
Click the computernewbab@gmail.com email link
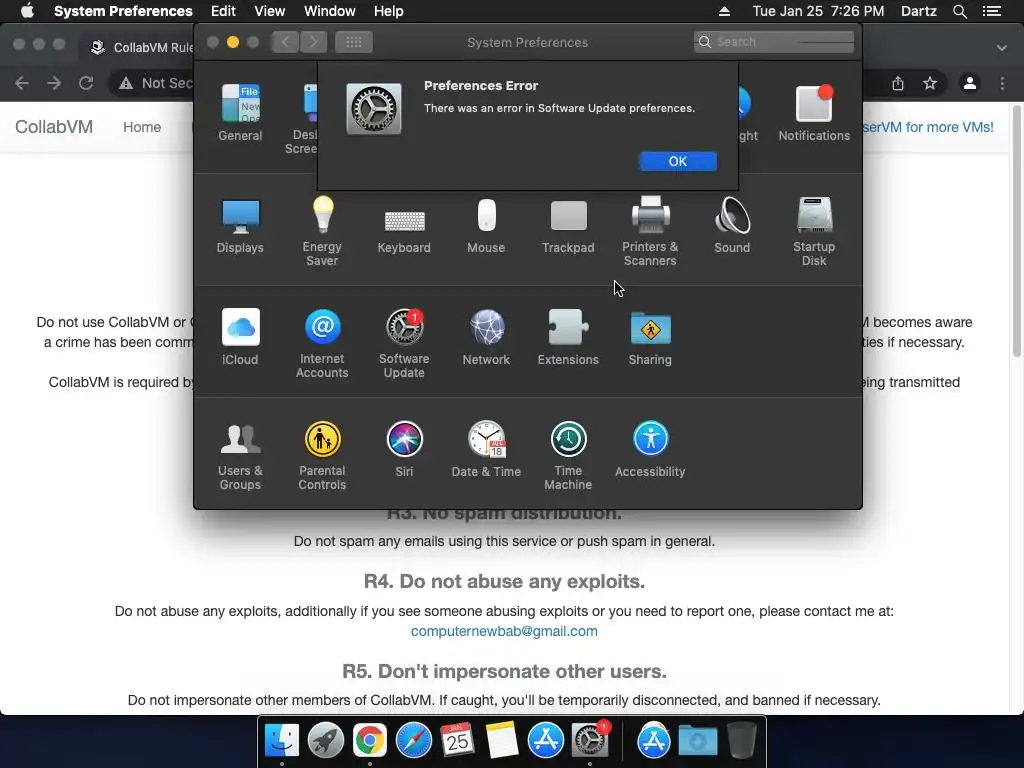(x=504, y=632)
